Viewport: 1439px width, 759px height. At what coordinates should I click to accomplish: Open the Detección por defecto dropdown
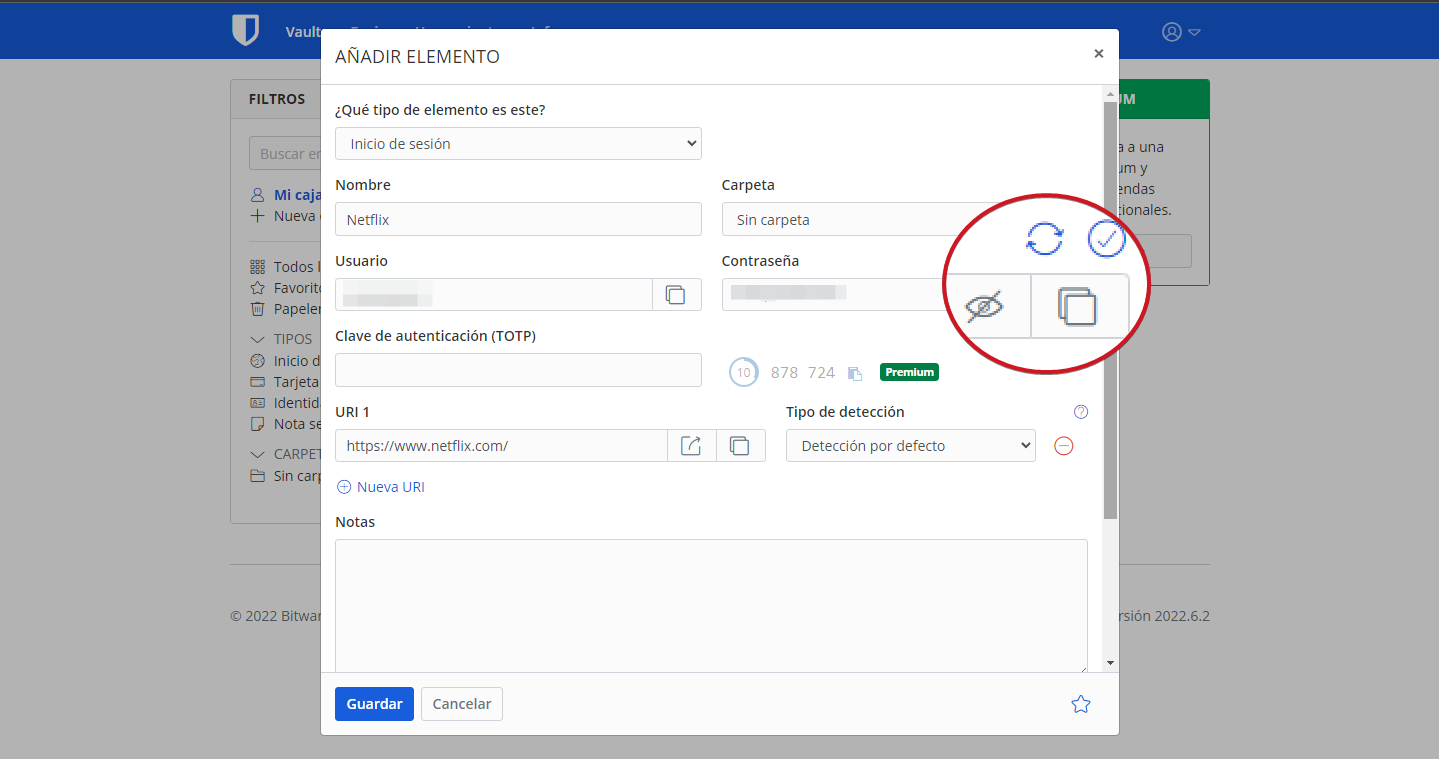(911, 446)
